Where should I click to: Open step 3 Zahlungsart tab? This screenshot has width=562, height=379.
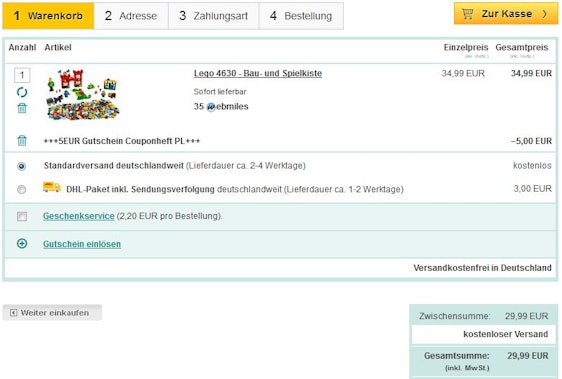(214, 16)
